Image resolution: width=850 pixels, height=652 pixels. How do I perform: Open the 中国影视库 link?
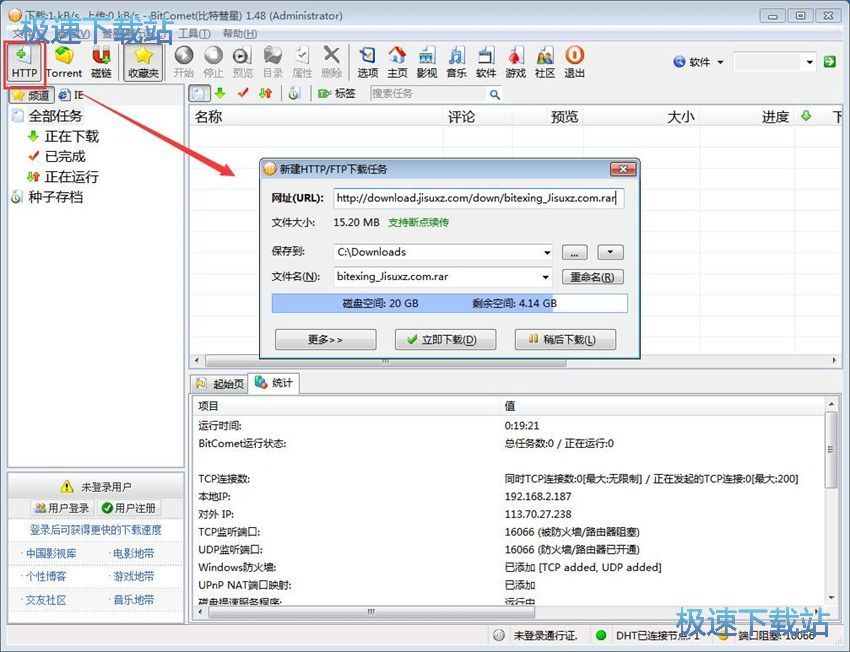tap(51, 553)
